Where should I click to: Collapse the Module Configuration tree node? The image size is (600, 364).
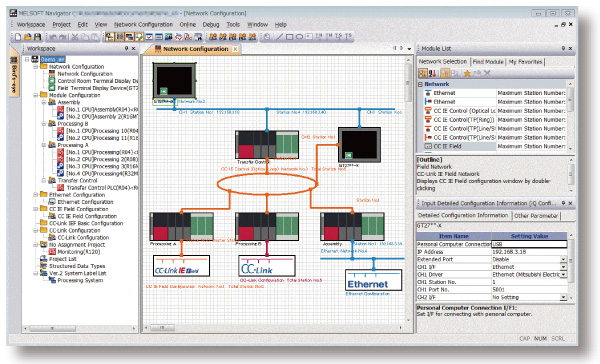click(x=36, y=95)
